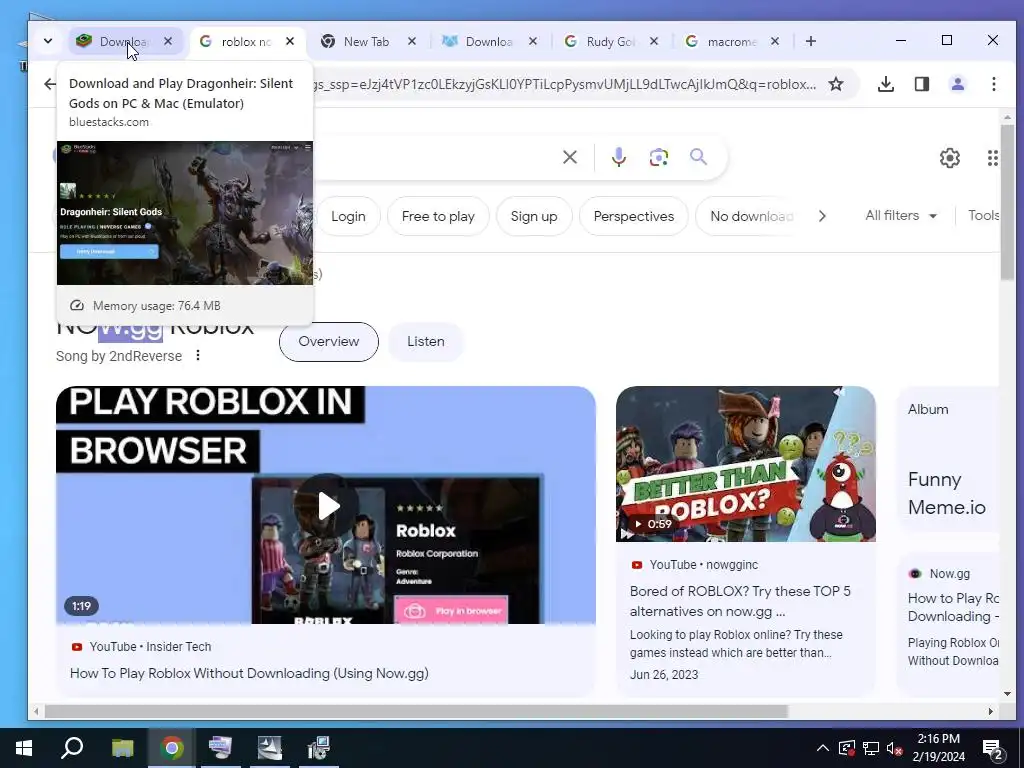Open Google quick settings gear
The height and width of the screenshot is (768, 1024).
[950, 157]
